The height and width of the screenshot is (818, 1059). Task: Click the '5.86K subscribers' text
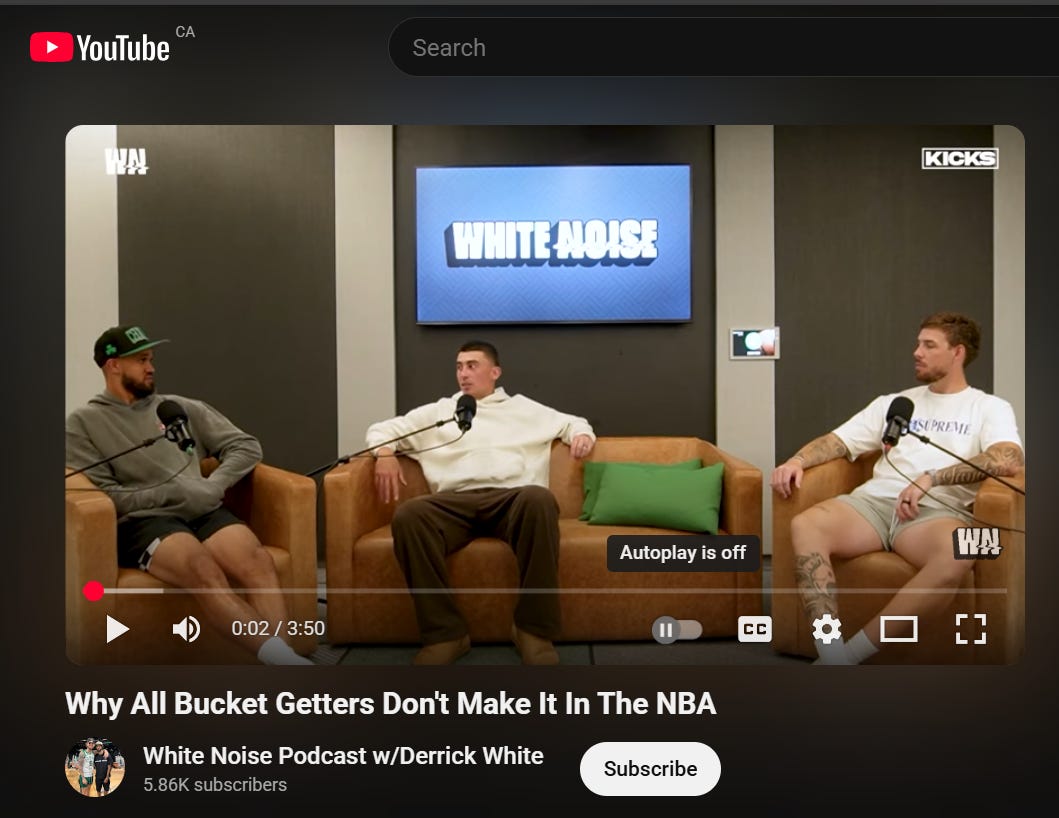[215, 785]
